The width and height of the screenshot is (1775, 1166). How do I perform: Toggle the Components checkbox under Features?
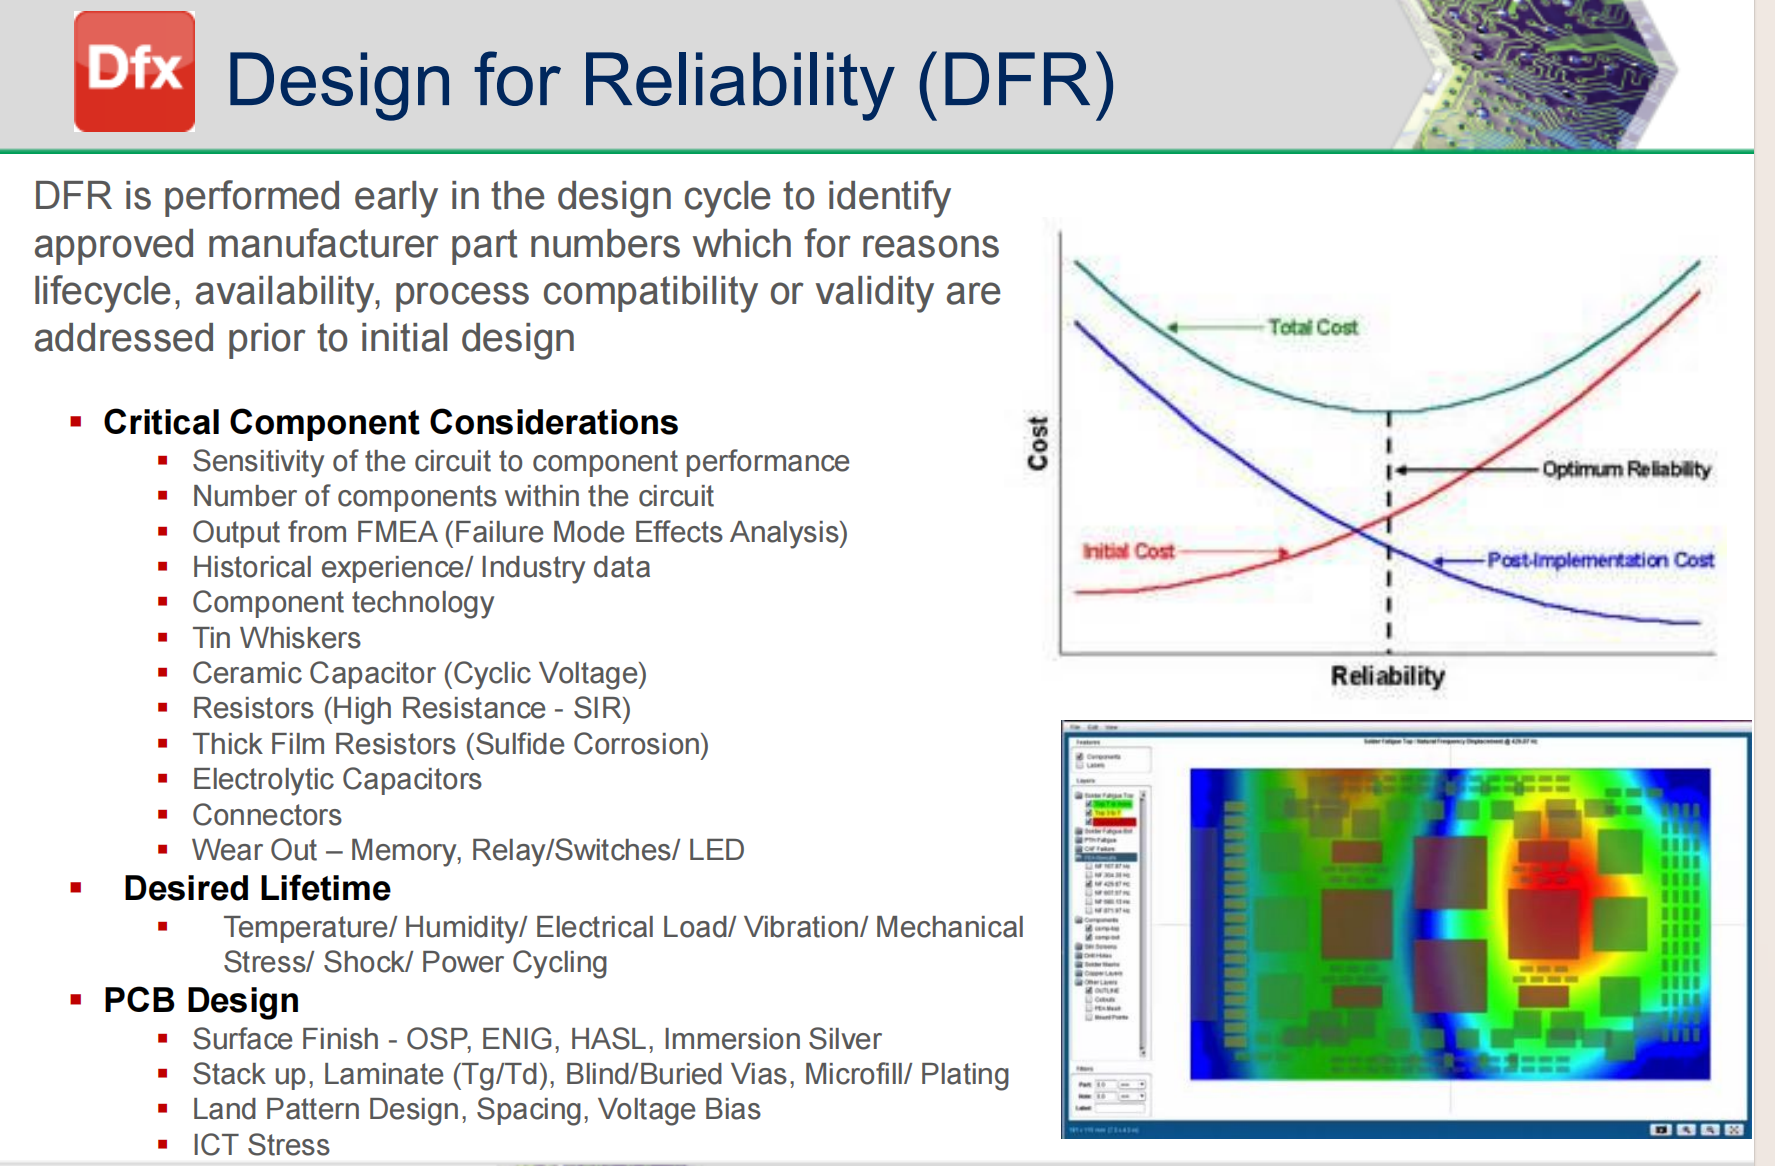(1079, 757)
